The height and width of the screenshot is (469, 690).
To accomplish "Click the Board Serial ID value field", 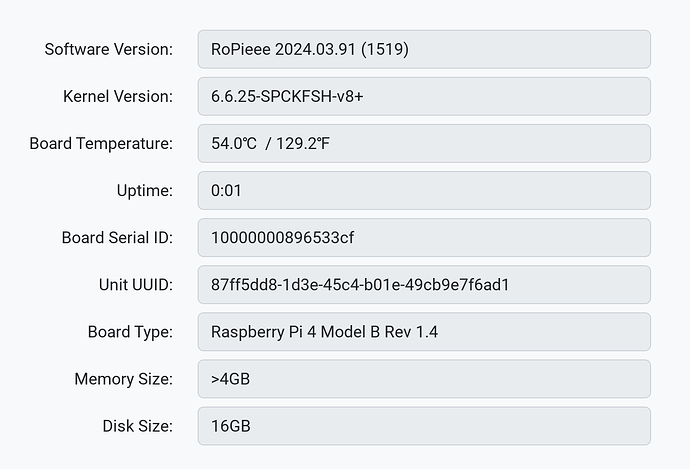I will (x=424, y=238).
